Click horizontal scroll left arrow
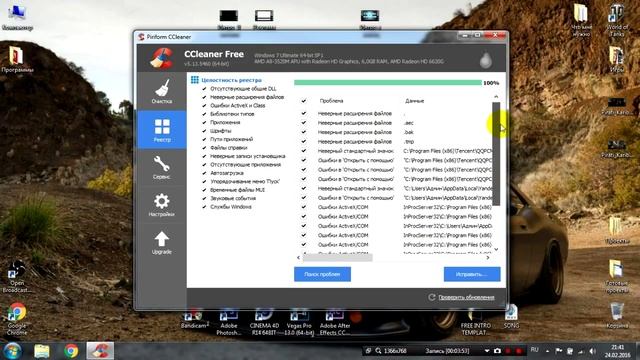 (x=298, y=258)
